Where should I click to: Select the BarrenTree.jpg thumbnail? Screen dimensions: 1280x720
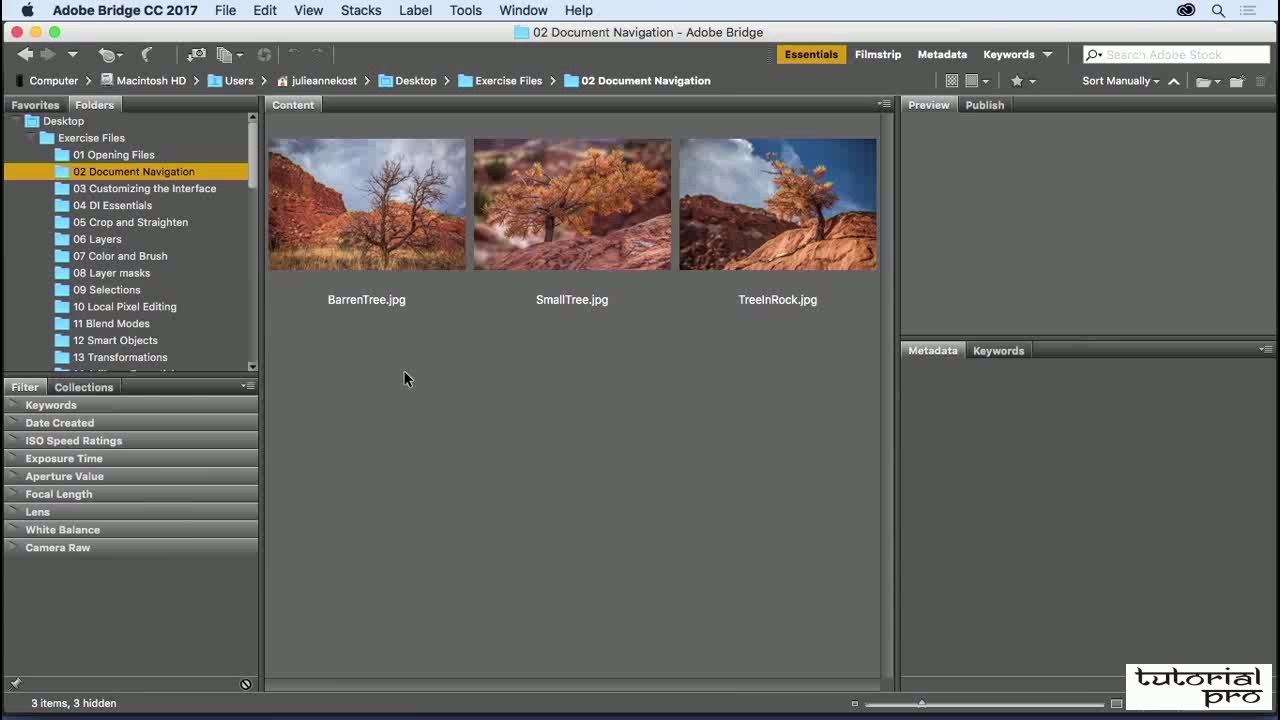point(367,204)
